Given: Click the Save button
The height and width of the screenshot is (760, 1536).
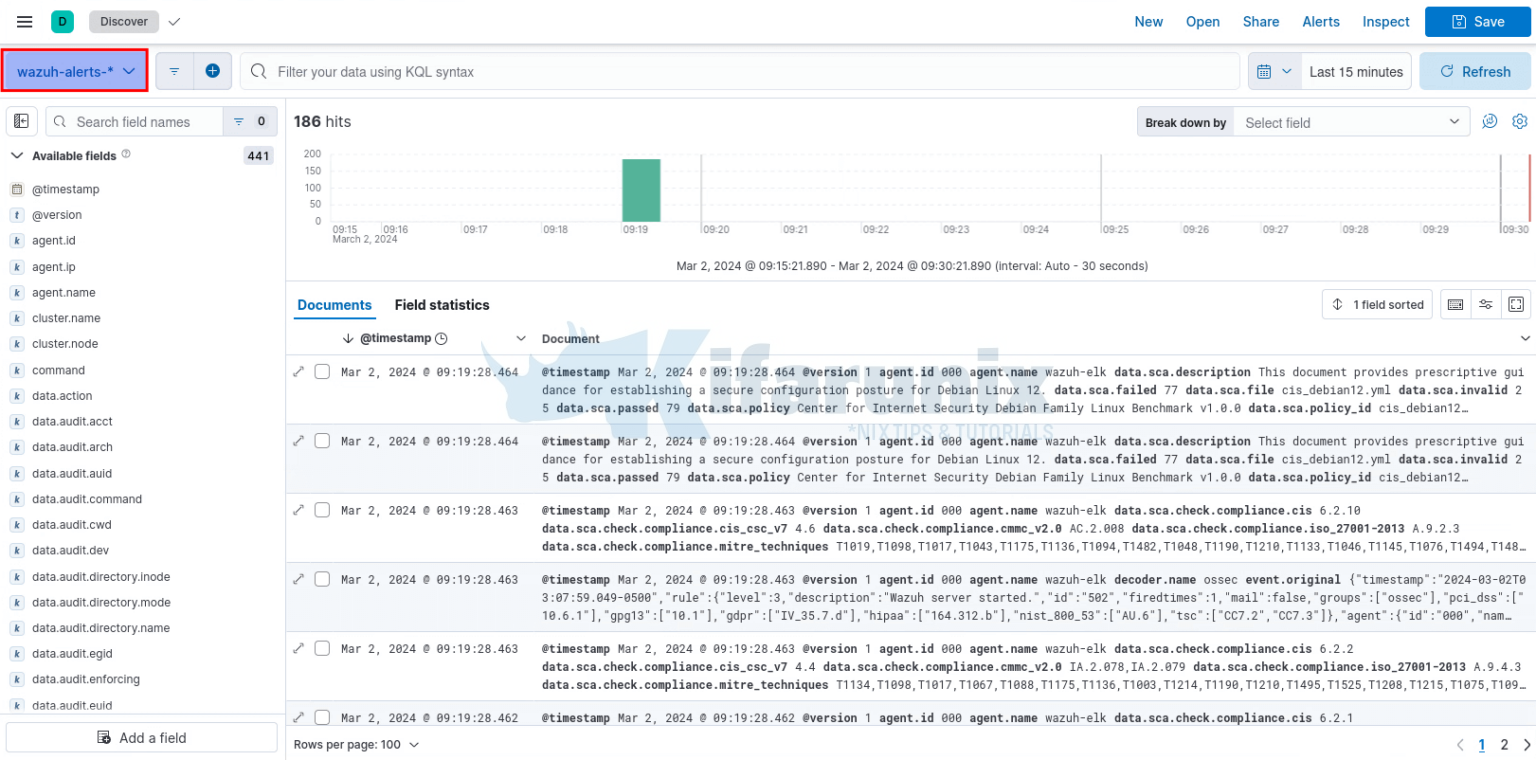Looking at the screenshot, I should pyautogui.click(x=1477, y=21).
